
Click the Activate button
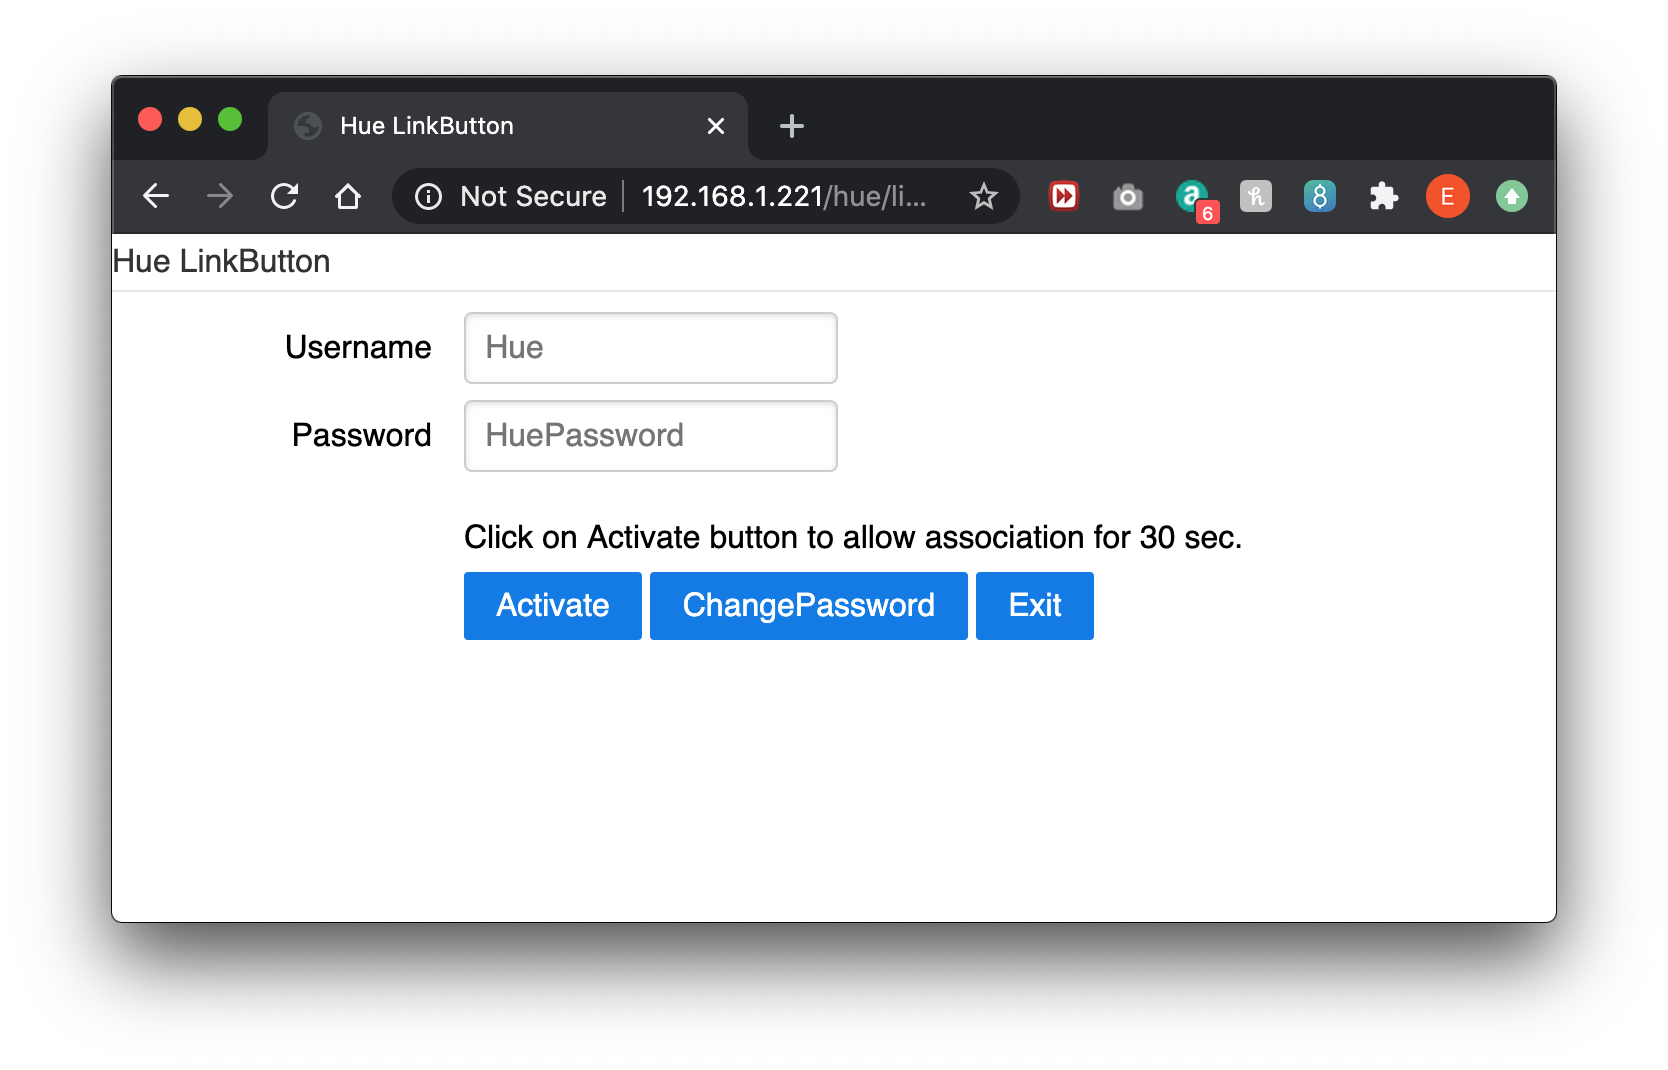click(552, 605)
